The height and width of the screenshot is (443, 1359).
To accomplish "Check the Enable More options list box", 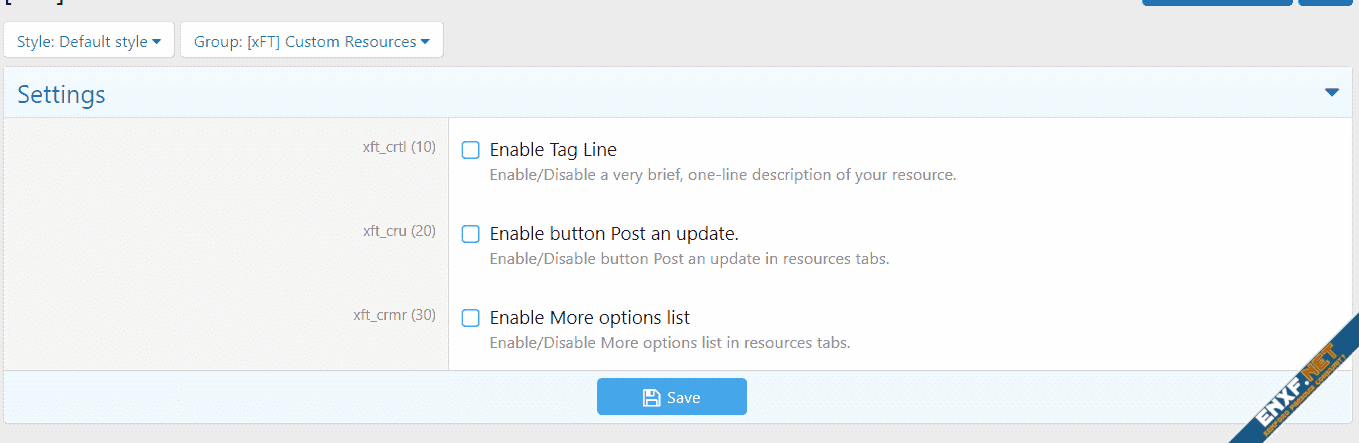I will point(471,319).
